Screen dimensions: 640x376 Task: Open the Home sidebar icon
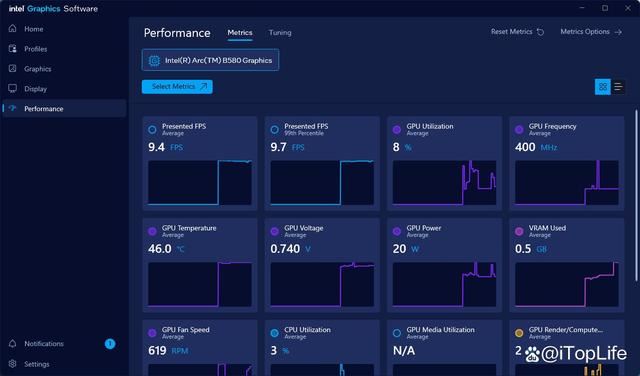point(13,29)
